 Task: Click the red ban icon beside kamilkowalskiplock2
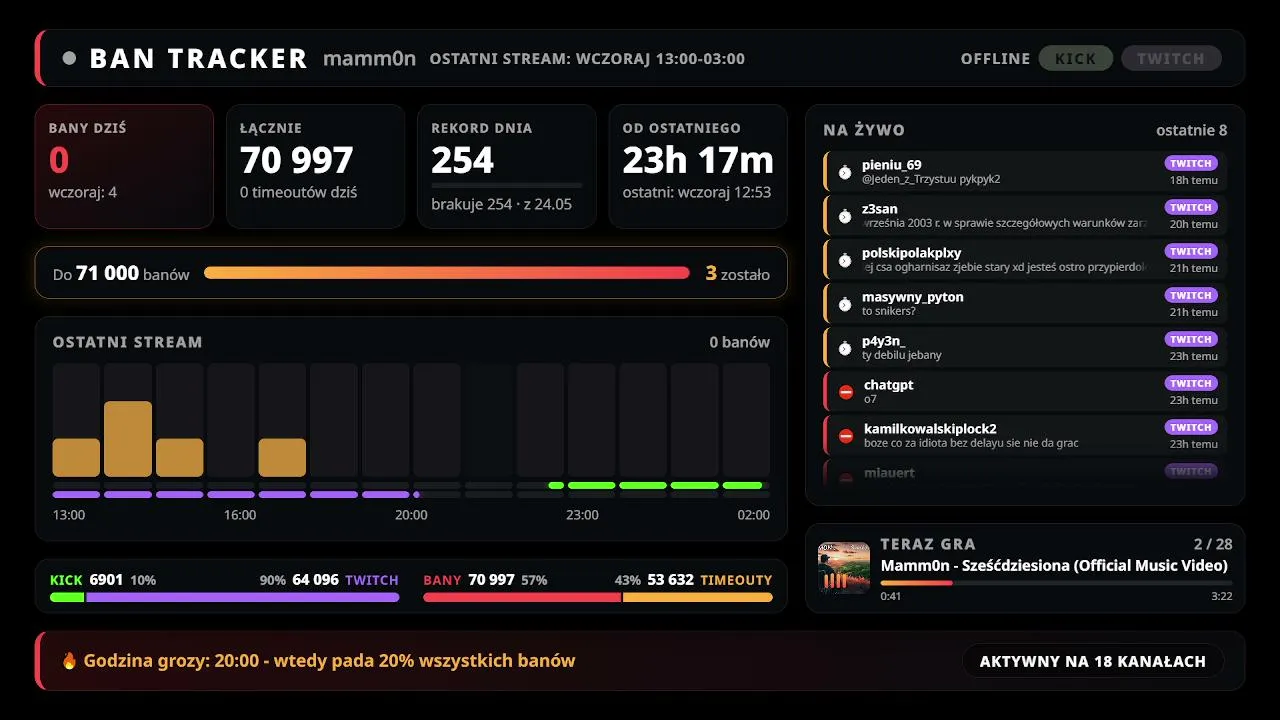tap(846, 436)
